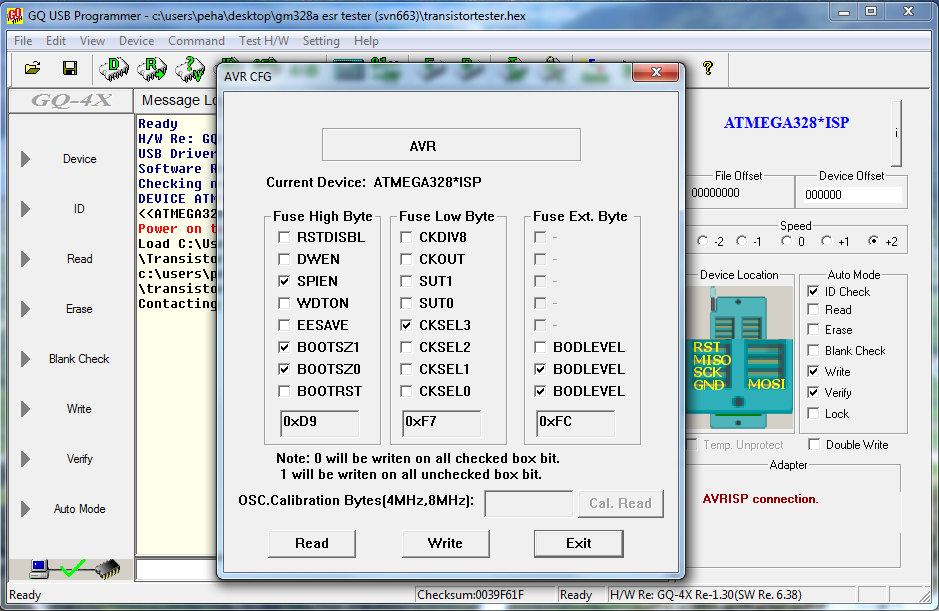Open the Test H/W menu
The height and width of the screenshot is (611, 939).
pyautogui.click(x=264, y=41)
